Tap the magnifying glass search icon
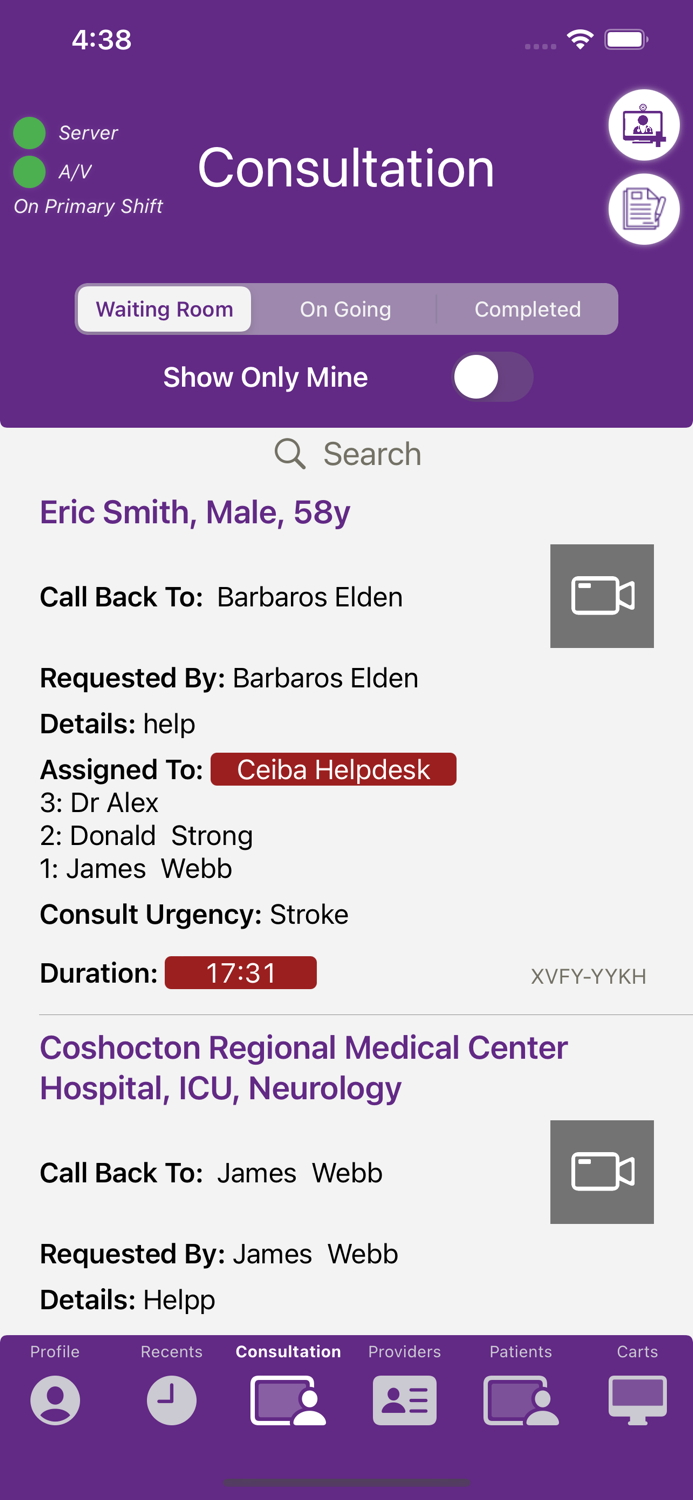 pyautogui.click(x=289, y=453)
